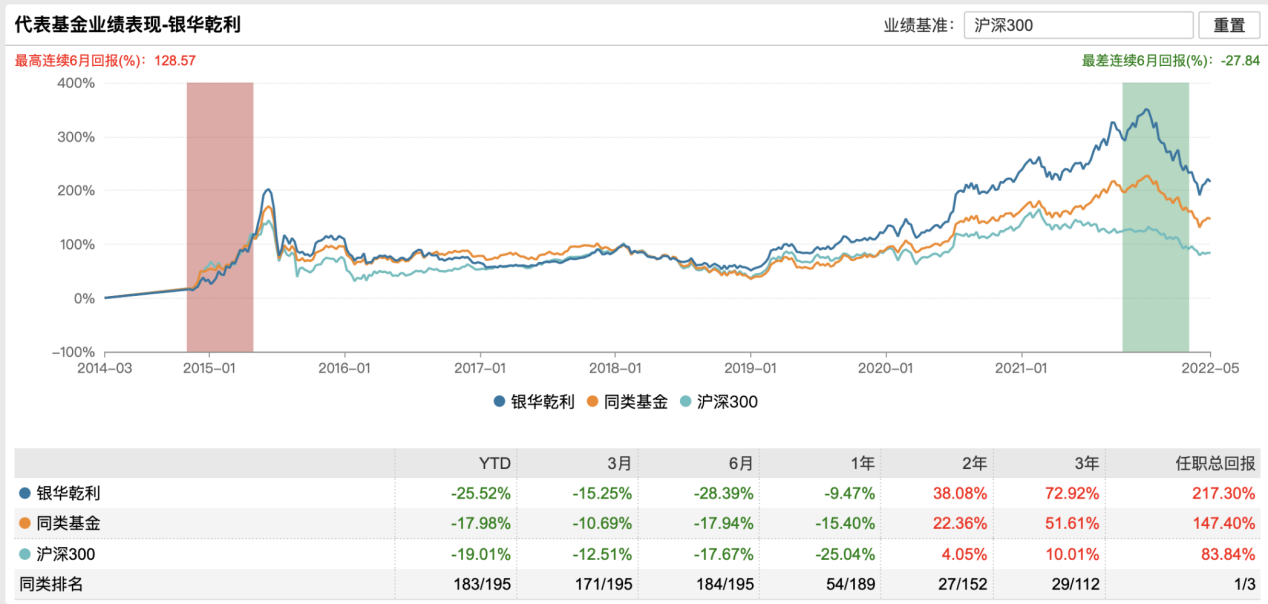Image resolution: width=1268 pixels, height=604 pixels.
Task: Click the orange legend marker for 同类基金
Action: [x=592, y=402]
